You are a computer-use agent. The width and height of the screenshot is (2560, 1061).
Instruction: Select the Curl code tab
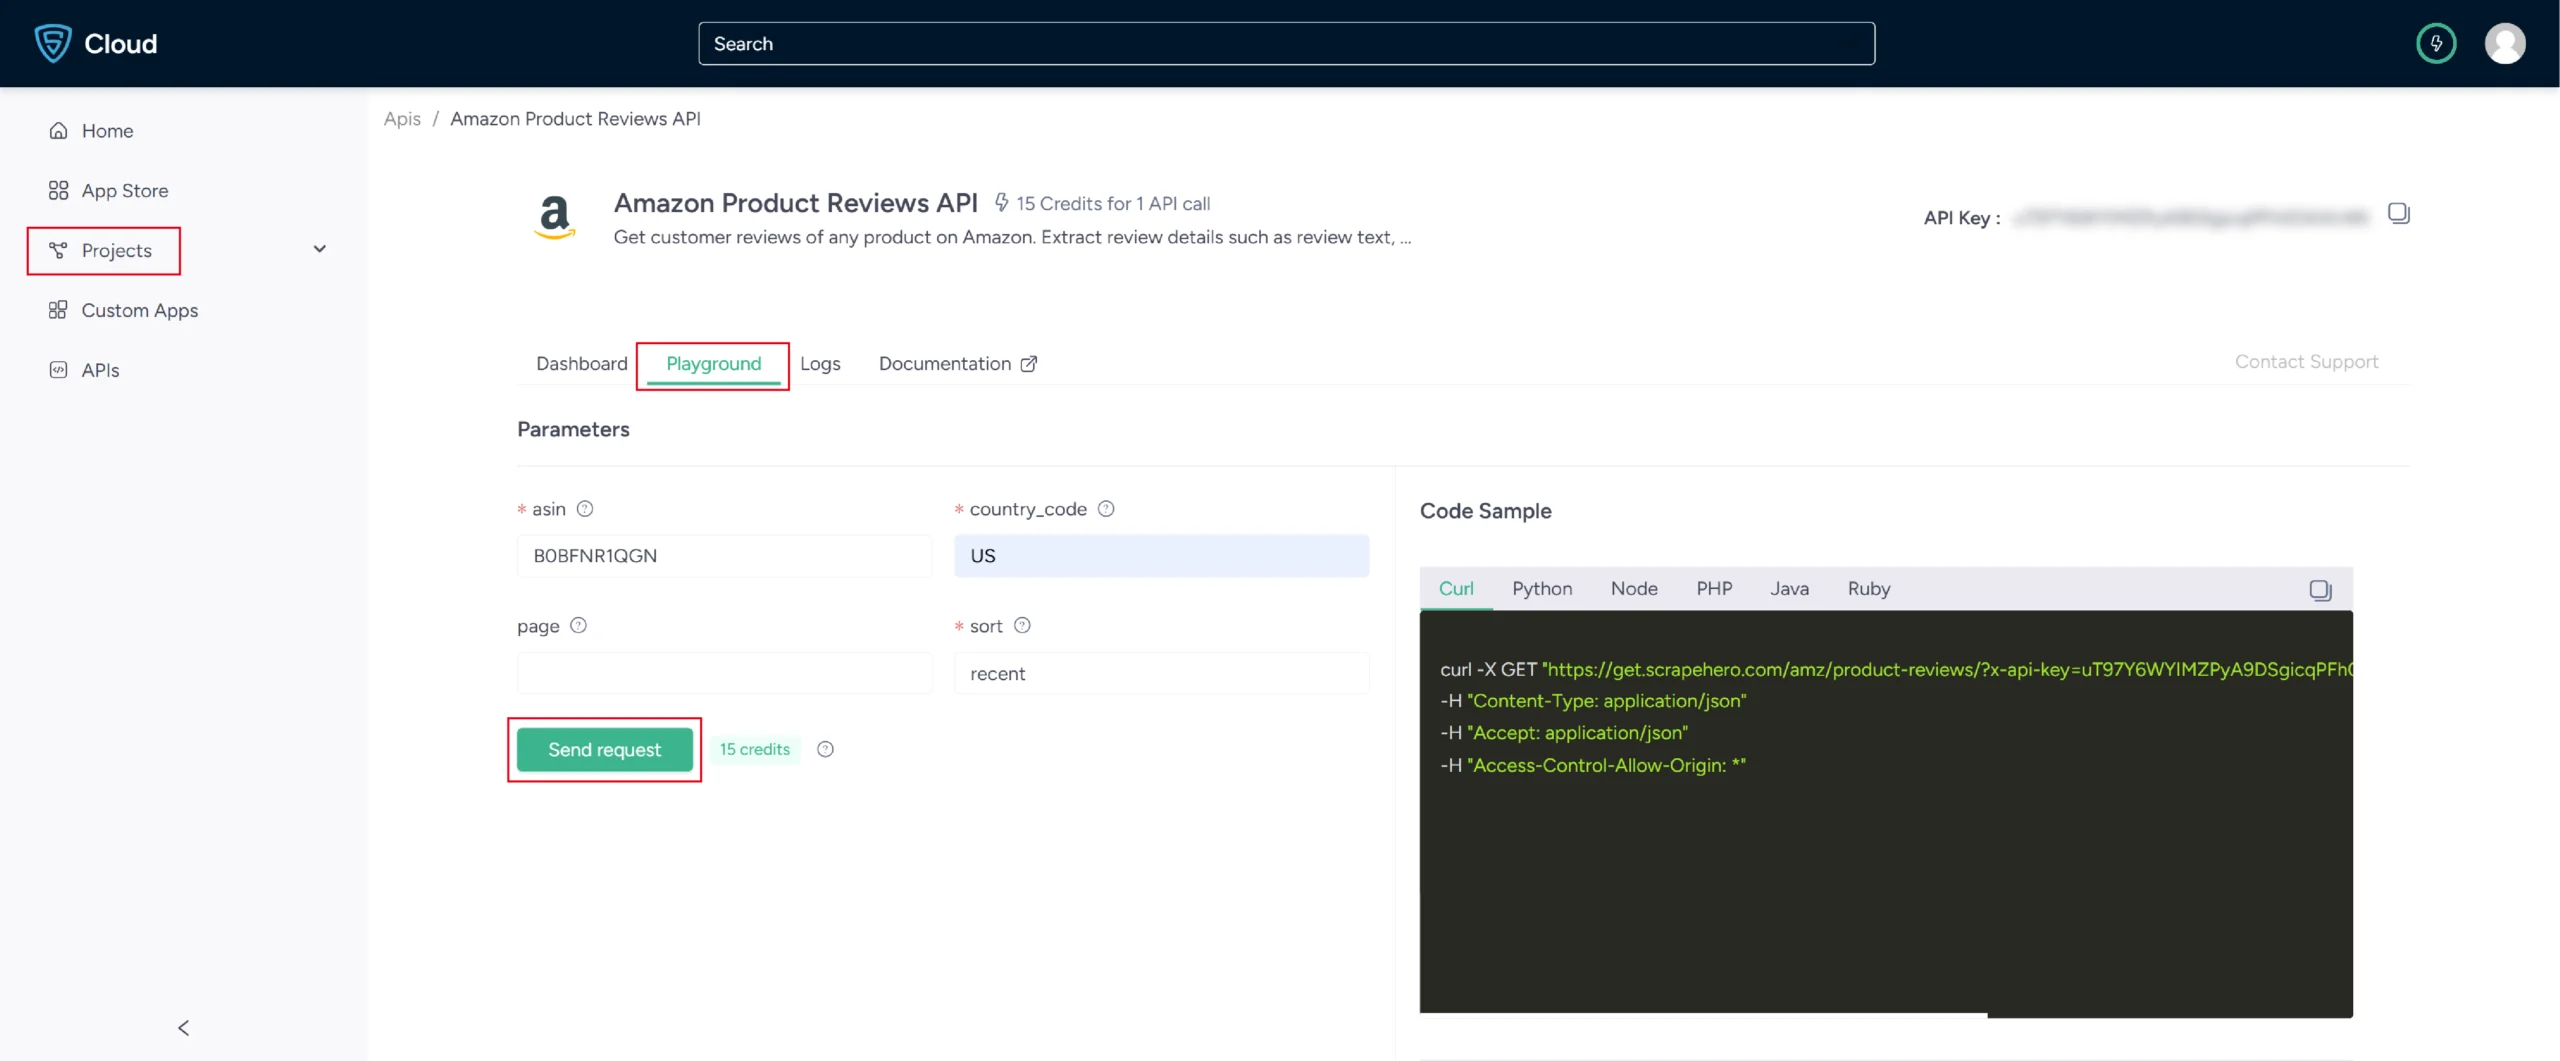[1456, 589]
